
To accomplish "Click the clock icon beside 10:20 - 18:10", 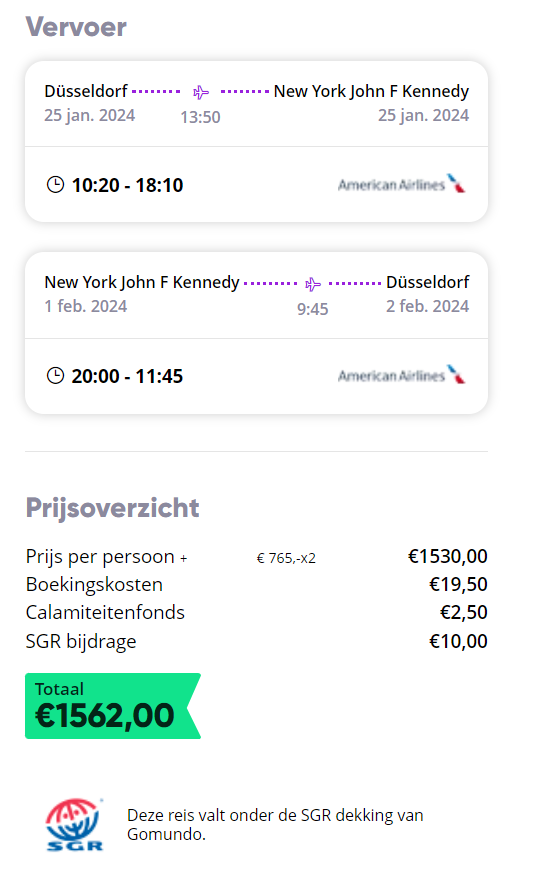I will point(55,185).
